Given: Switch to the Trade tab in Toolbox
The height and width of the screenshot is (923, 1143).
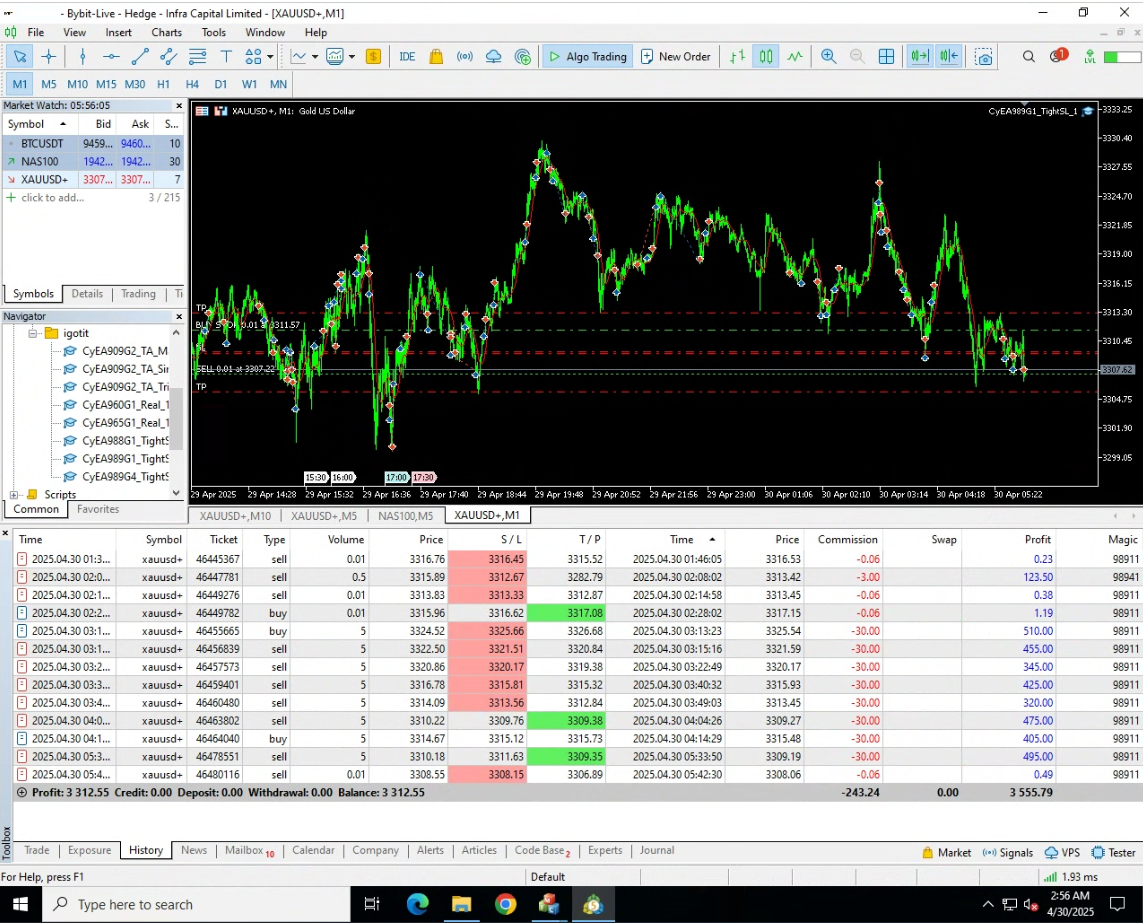Looking at the screenshot, I should (36, 851).
